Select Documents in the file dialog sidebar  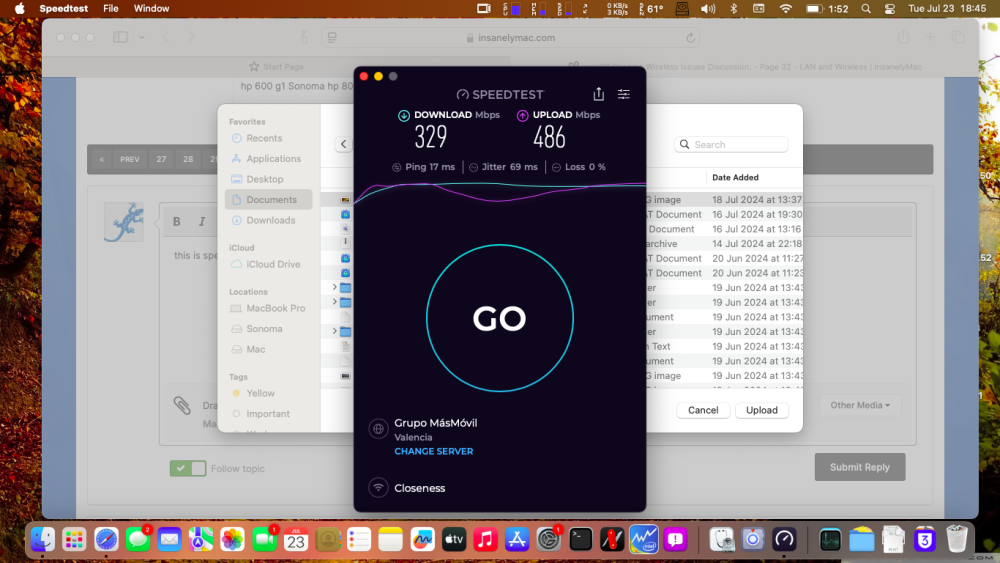pyautogui.click(x=268, y=200)
